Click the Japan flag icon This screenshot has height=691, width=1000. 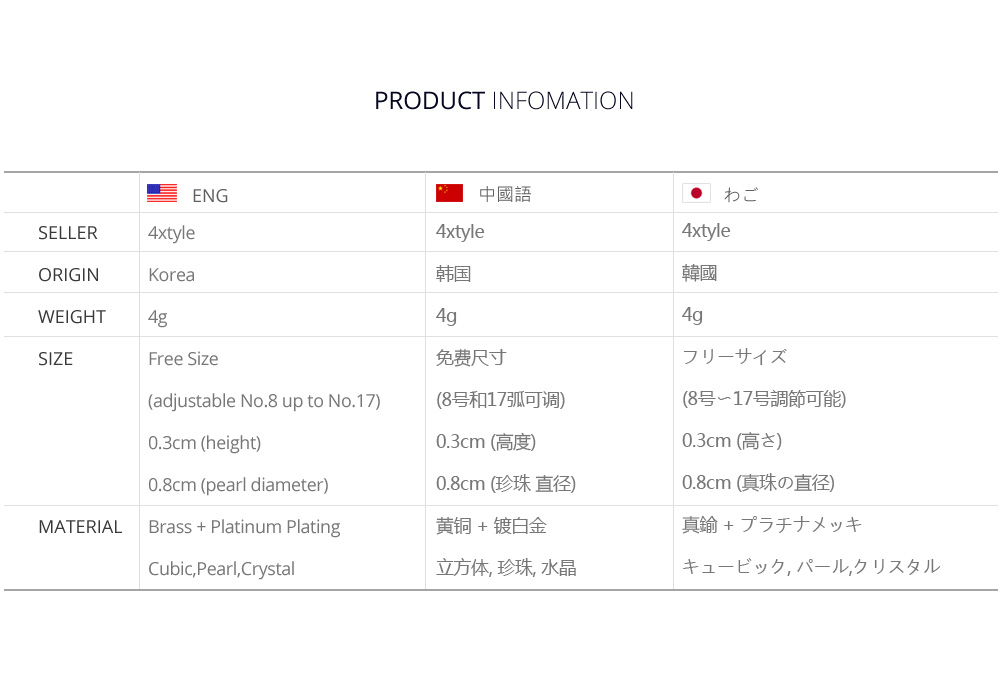pos(696,193)
